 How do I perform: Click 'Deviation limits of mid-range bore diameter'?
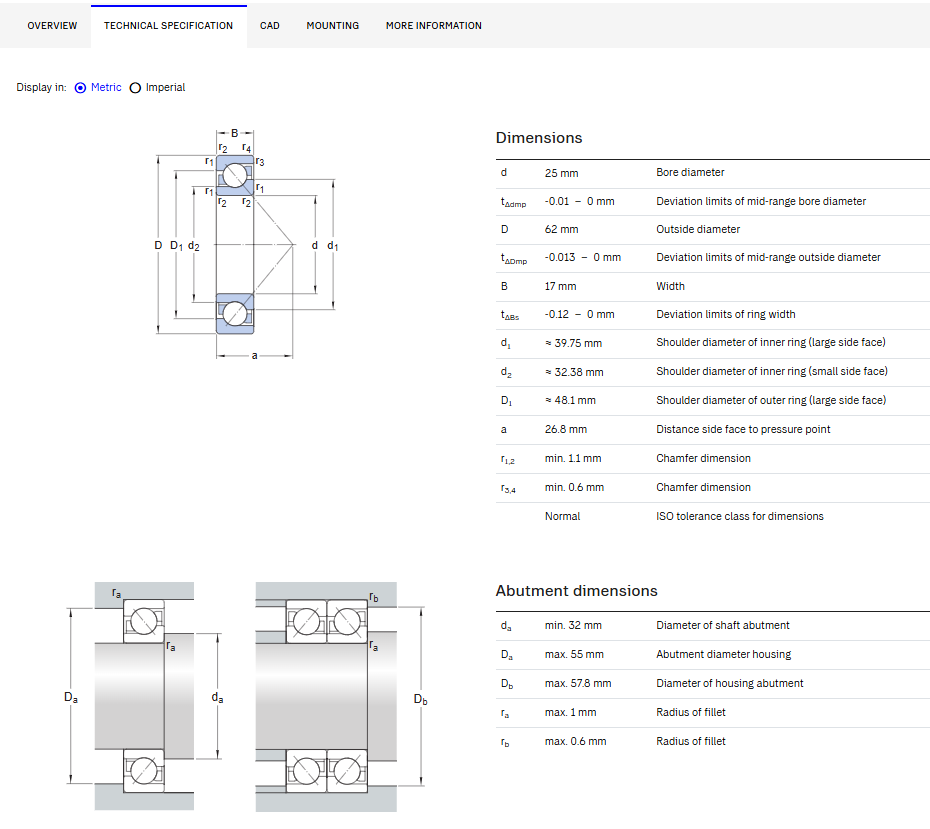coord(761,201)
